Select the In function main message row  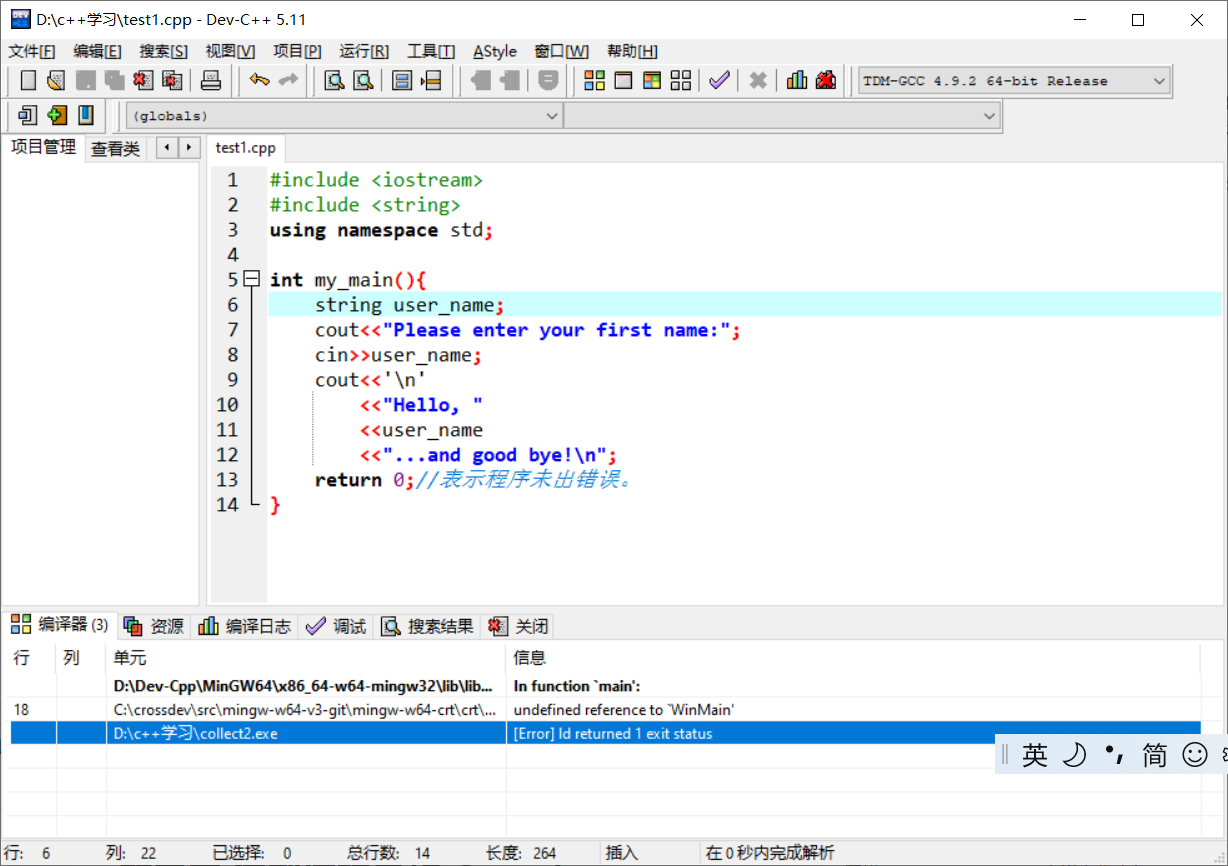(605, 686)
